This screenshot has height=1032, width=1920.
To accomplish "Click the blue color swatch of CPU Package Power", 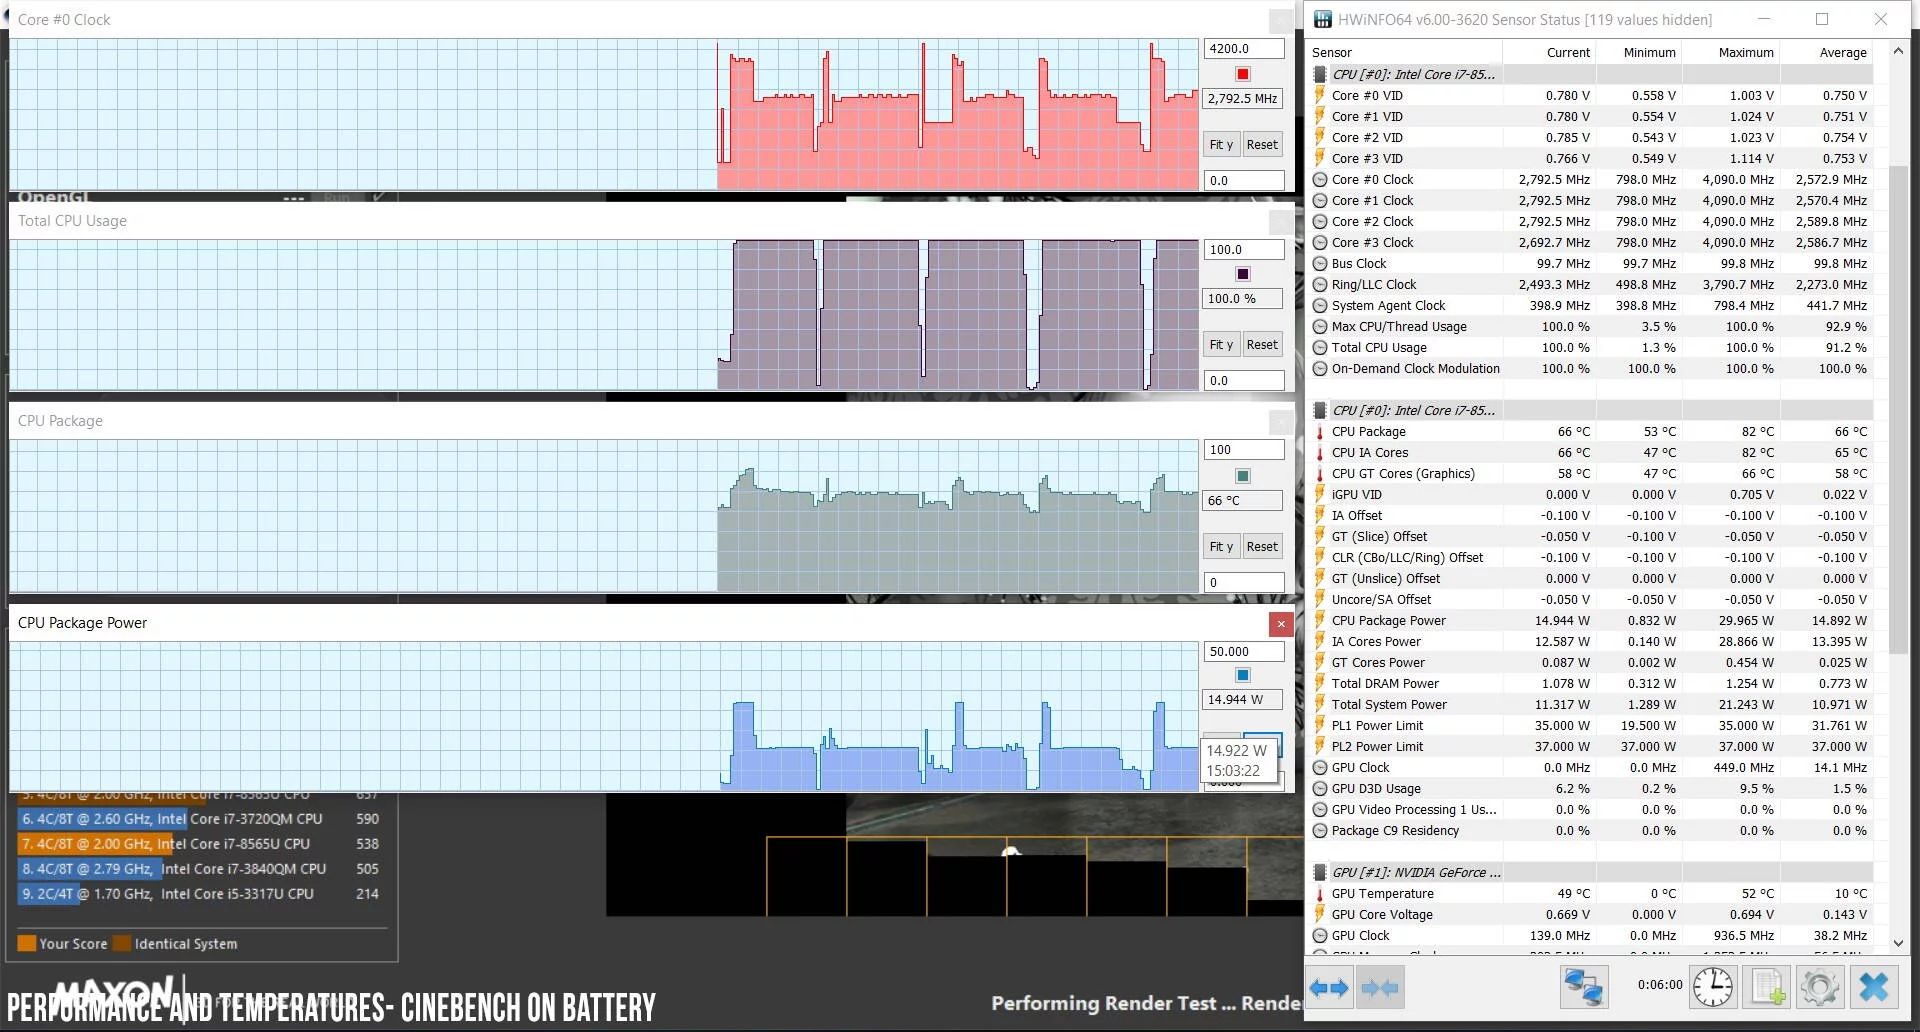I will (1242, 675).
